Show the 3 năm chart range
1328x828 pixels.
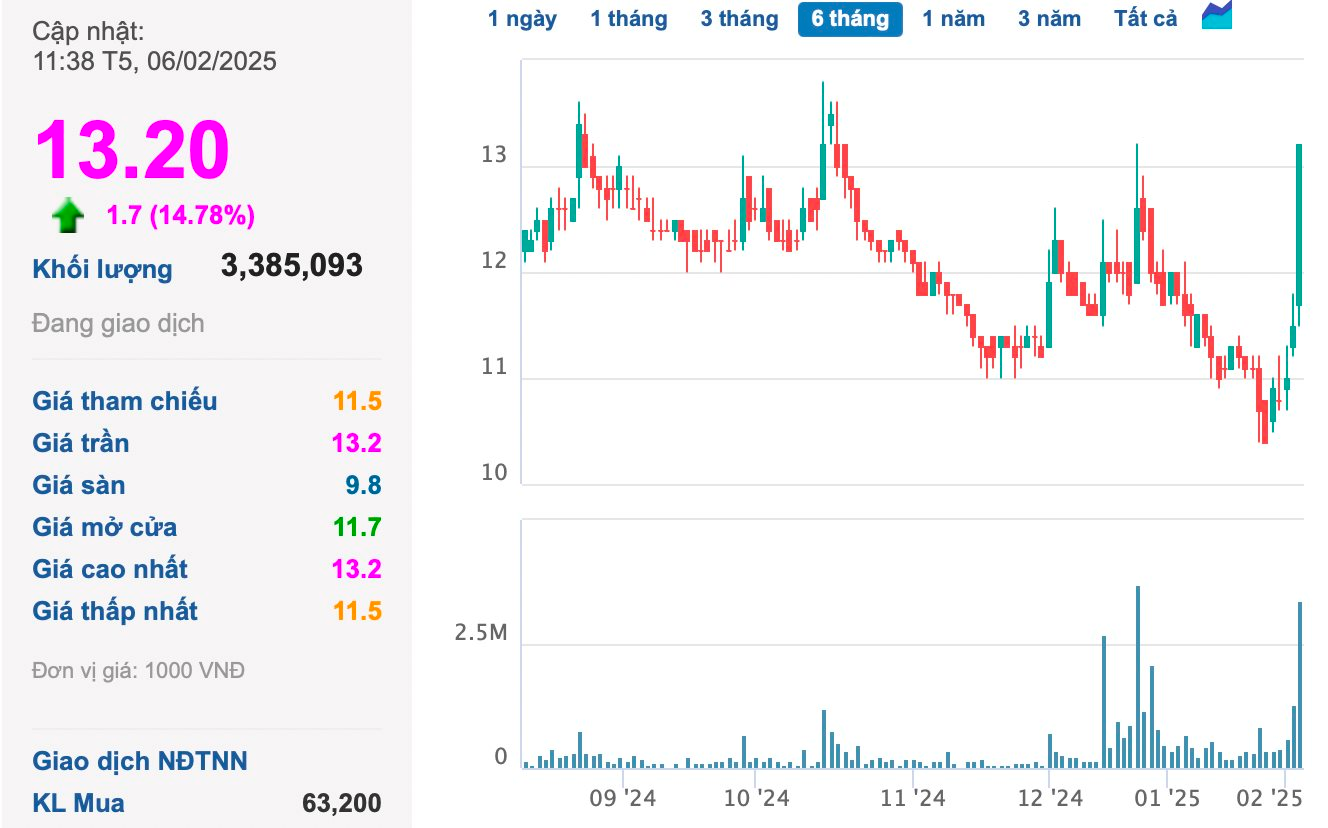pos(1049,19)
